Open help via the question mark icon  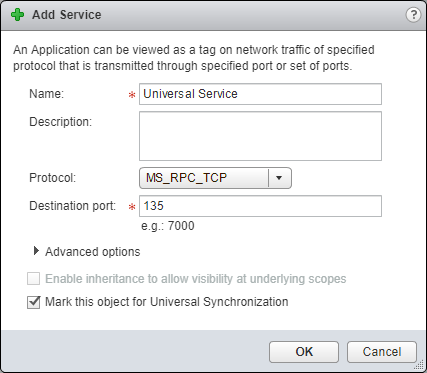coord(413,15)
